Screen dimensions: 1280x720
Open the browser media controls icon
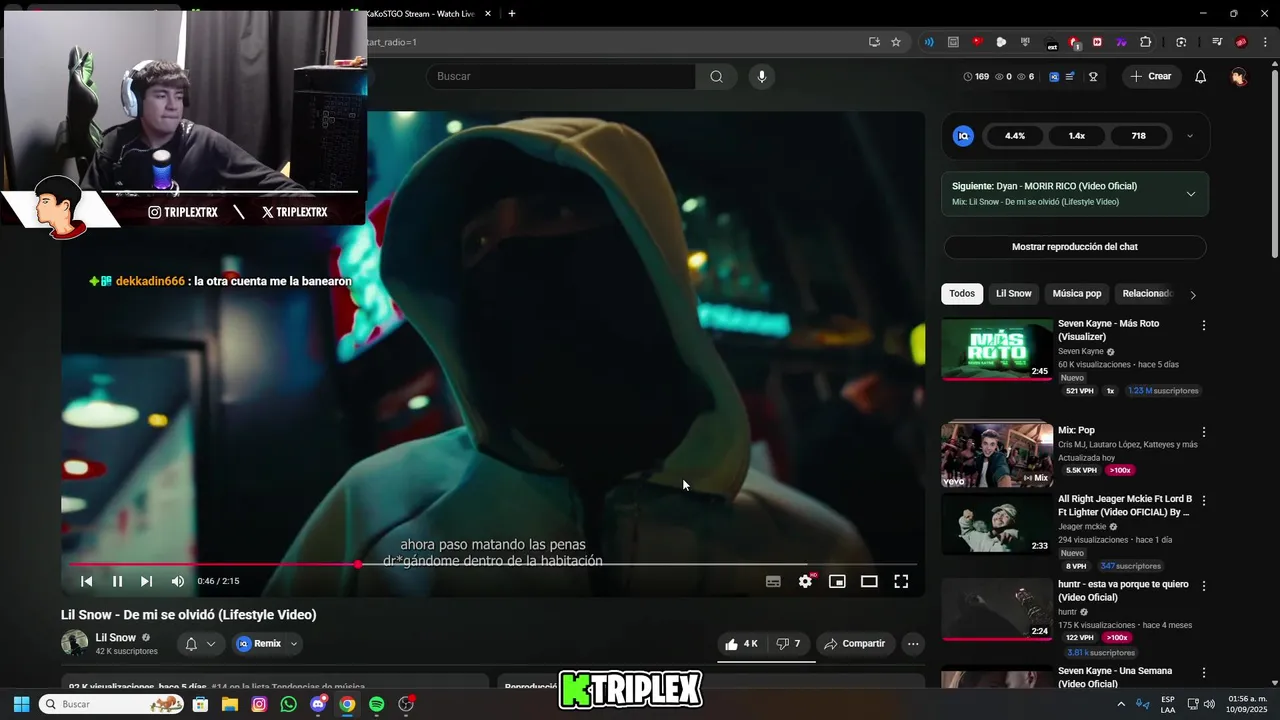[x=1217, y=42]
